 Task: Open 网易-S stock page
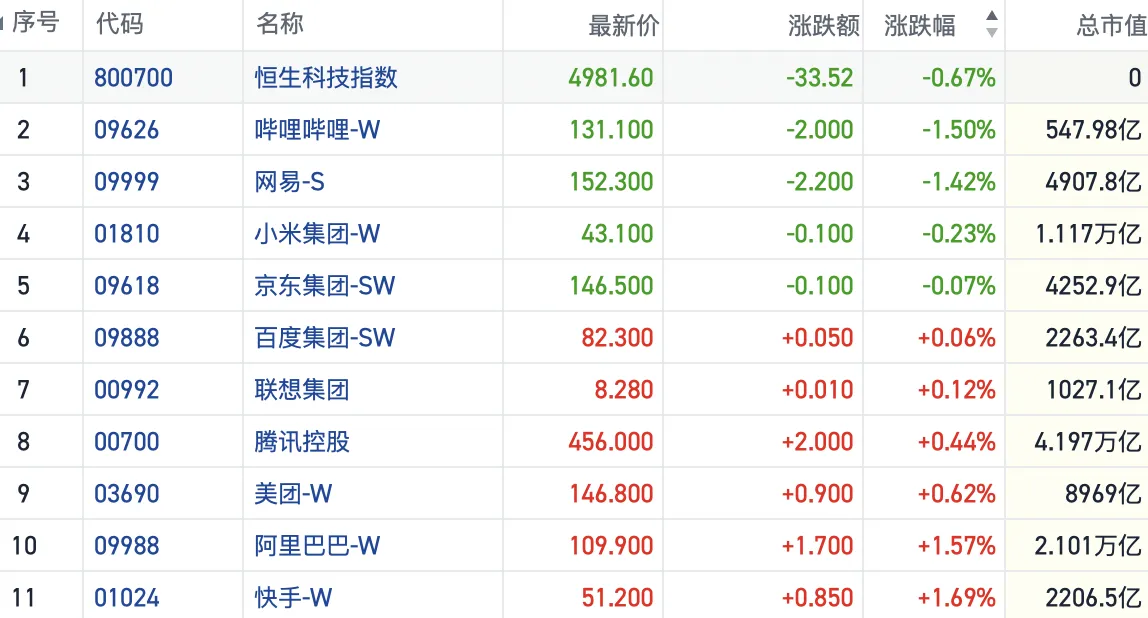[289, 182]
